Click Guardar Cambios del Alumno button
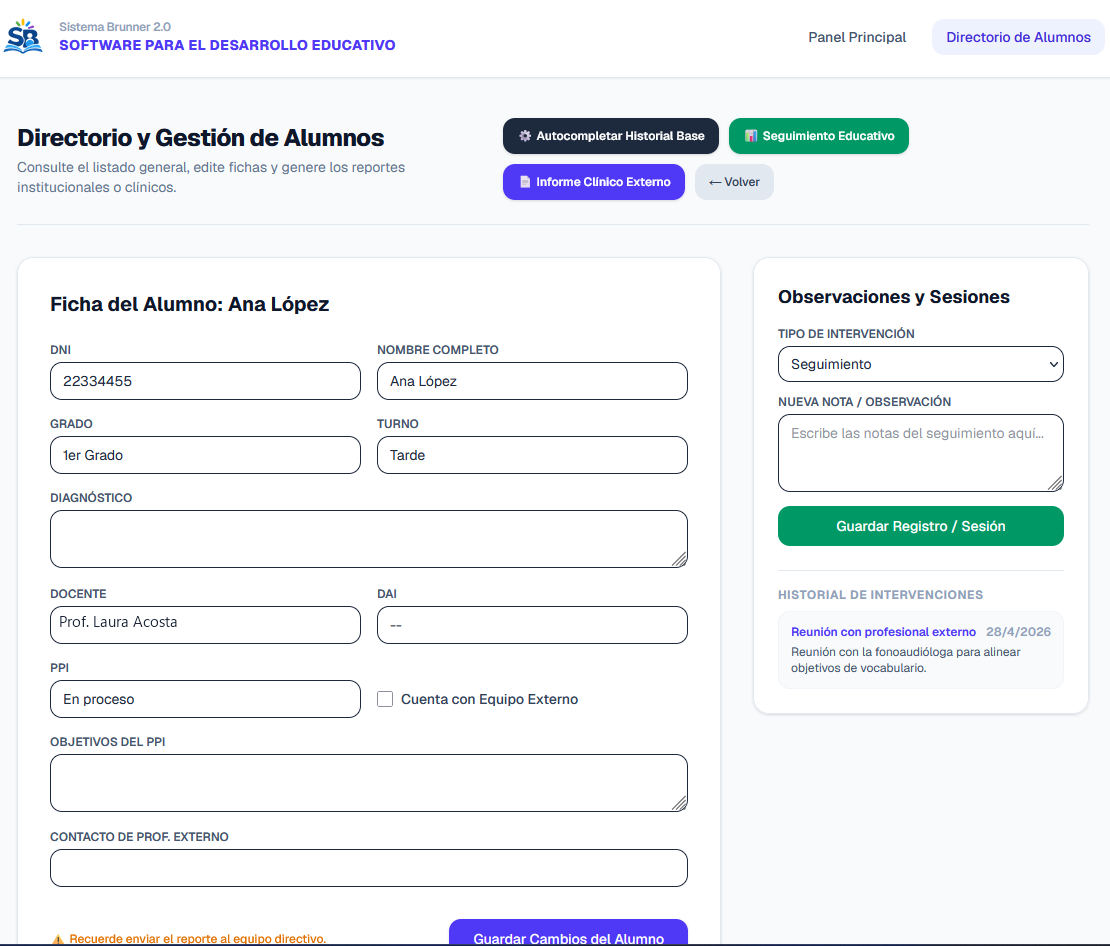Screen dimensions: 1110x946 point(568,933)
